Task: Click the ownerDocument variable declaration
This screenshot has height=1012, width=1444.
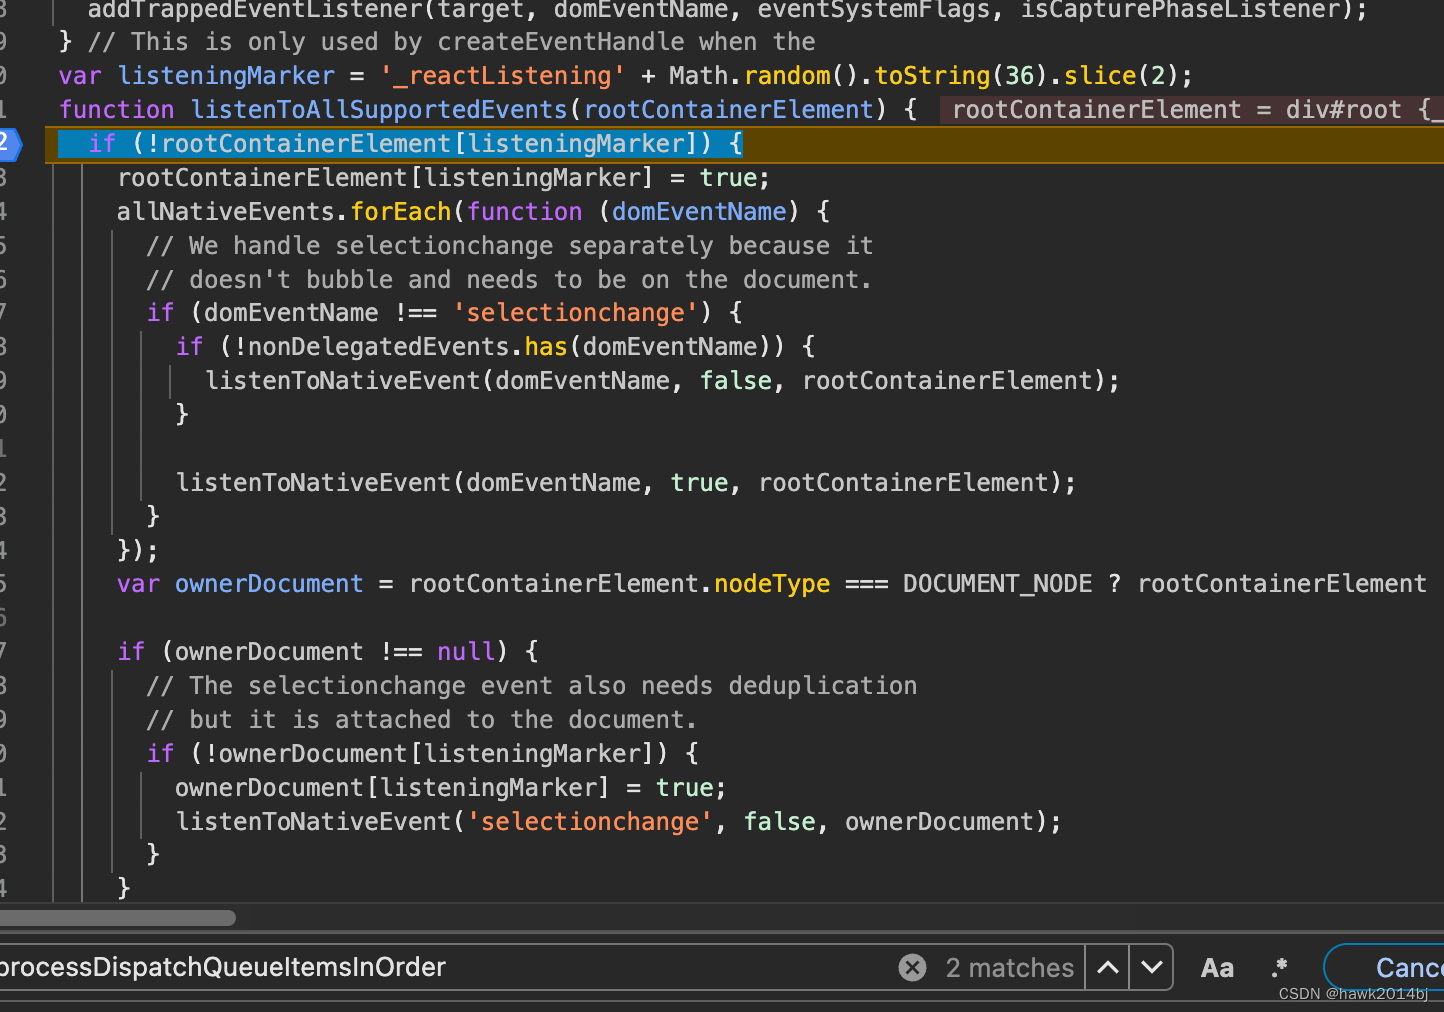Action: (x=240, y=584)
